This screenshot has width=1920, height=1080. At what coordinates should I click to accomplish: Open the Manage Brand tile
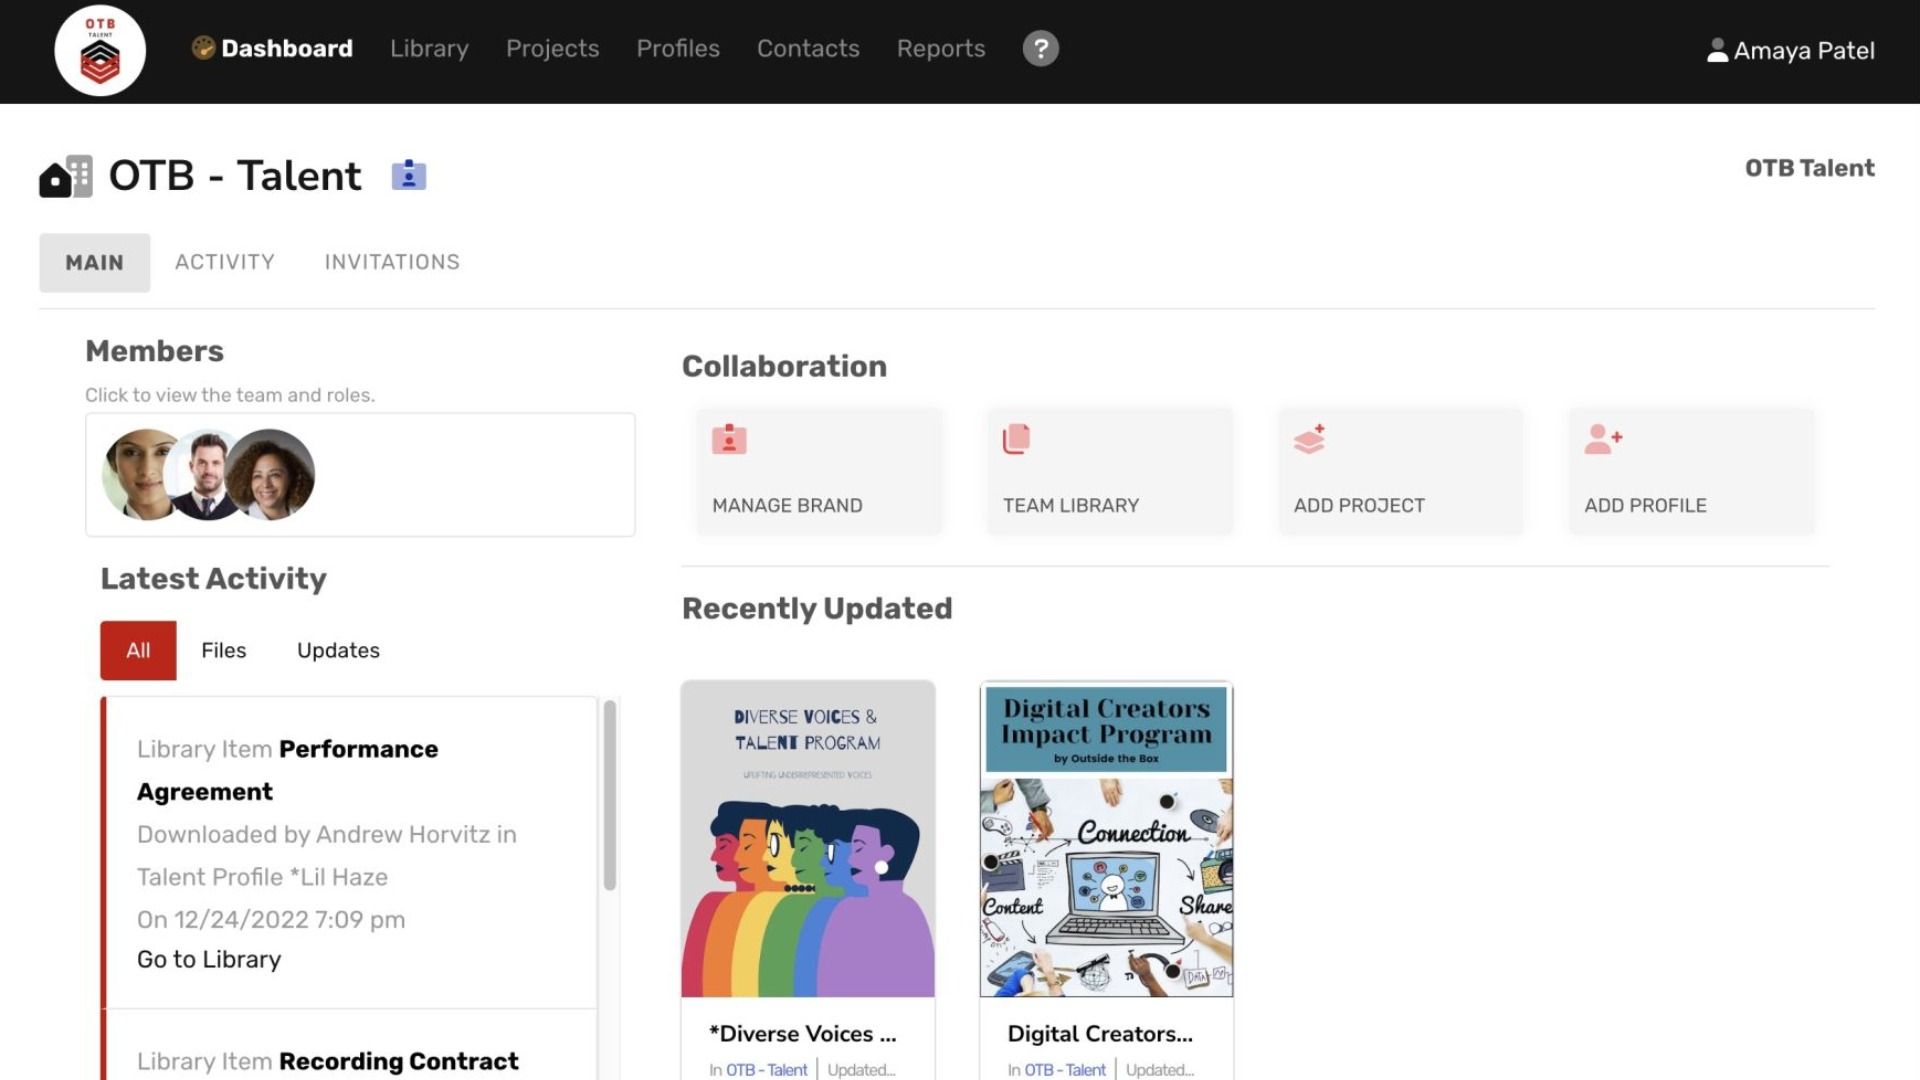[x=818, y=470]
